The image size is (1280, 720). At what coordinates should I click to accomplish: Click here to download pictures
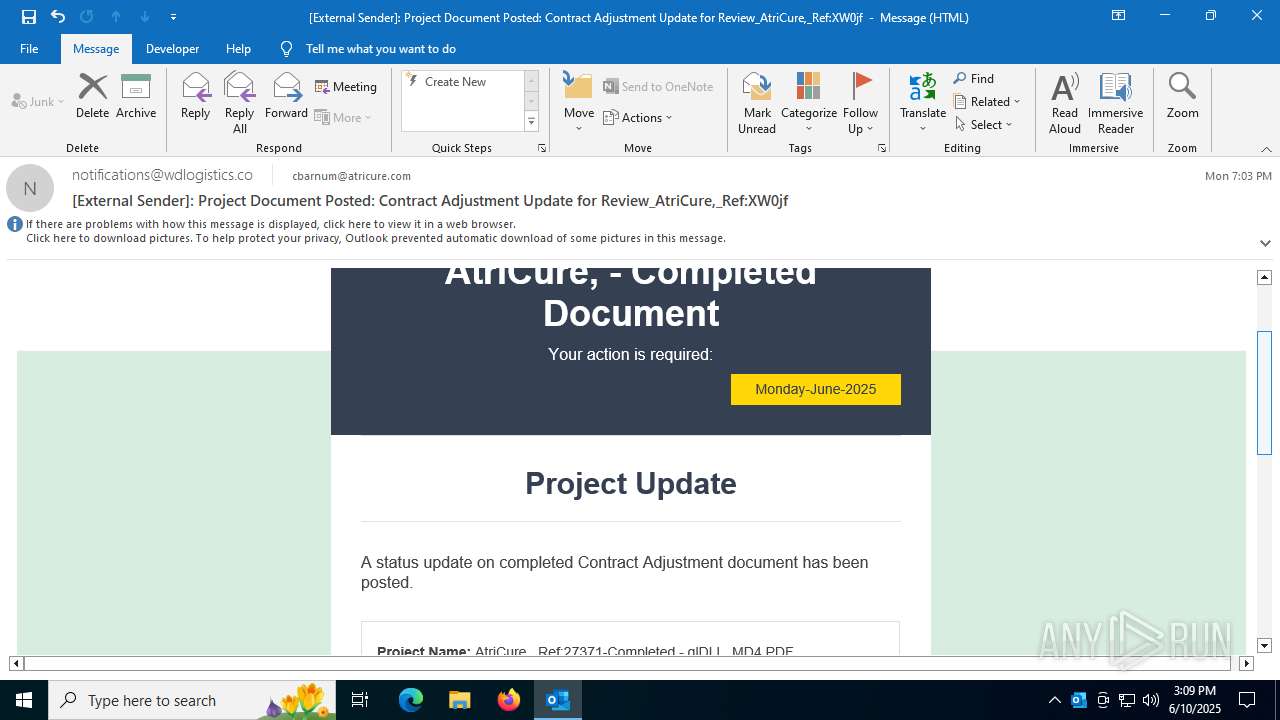(x=376, y=238)
